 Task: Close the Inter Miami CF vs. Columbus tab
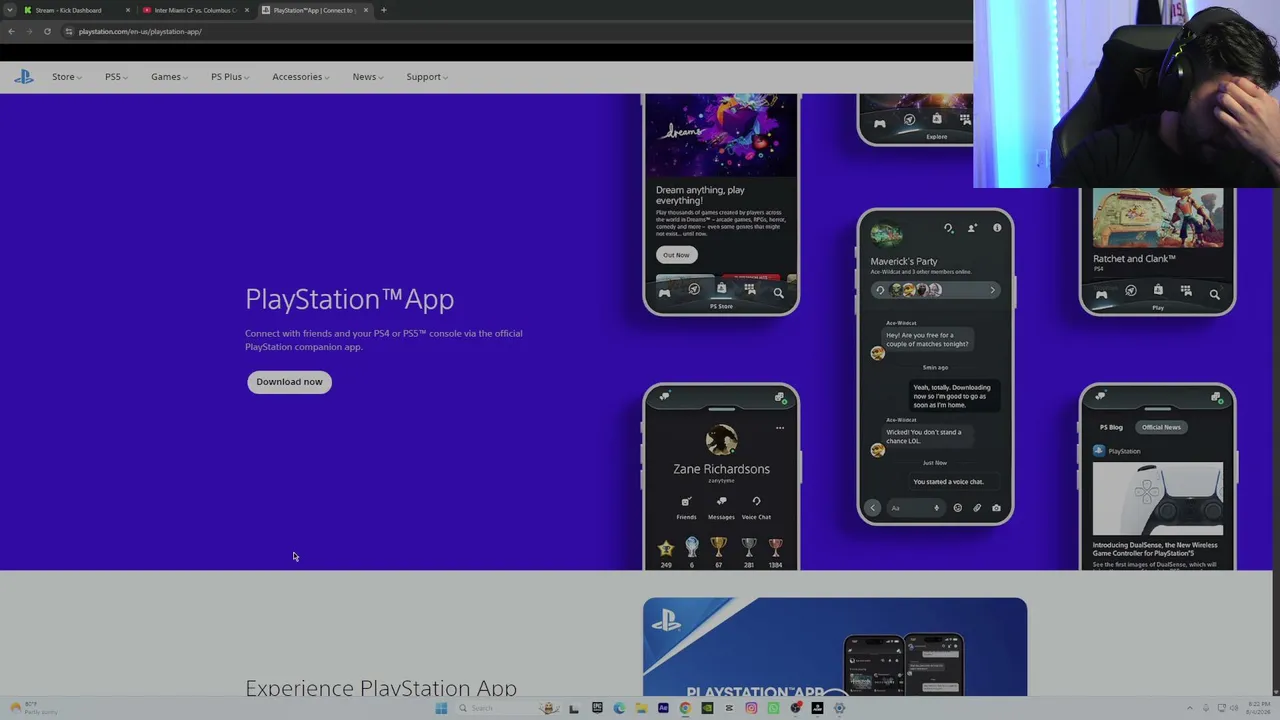pos(247,10)
